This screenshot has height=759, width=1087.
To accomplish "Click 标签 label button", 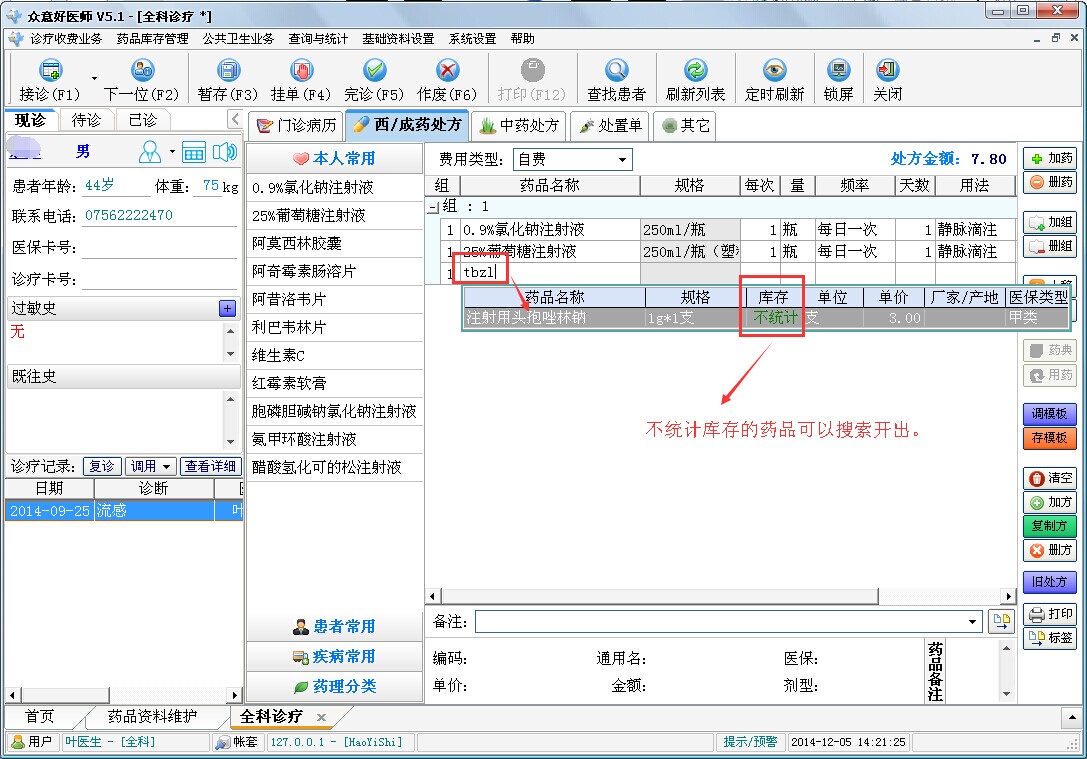I will pyautogui.click(x=1050, y=638).
